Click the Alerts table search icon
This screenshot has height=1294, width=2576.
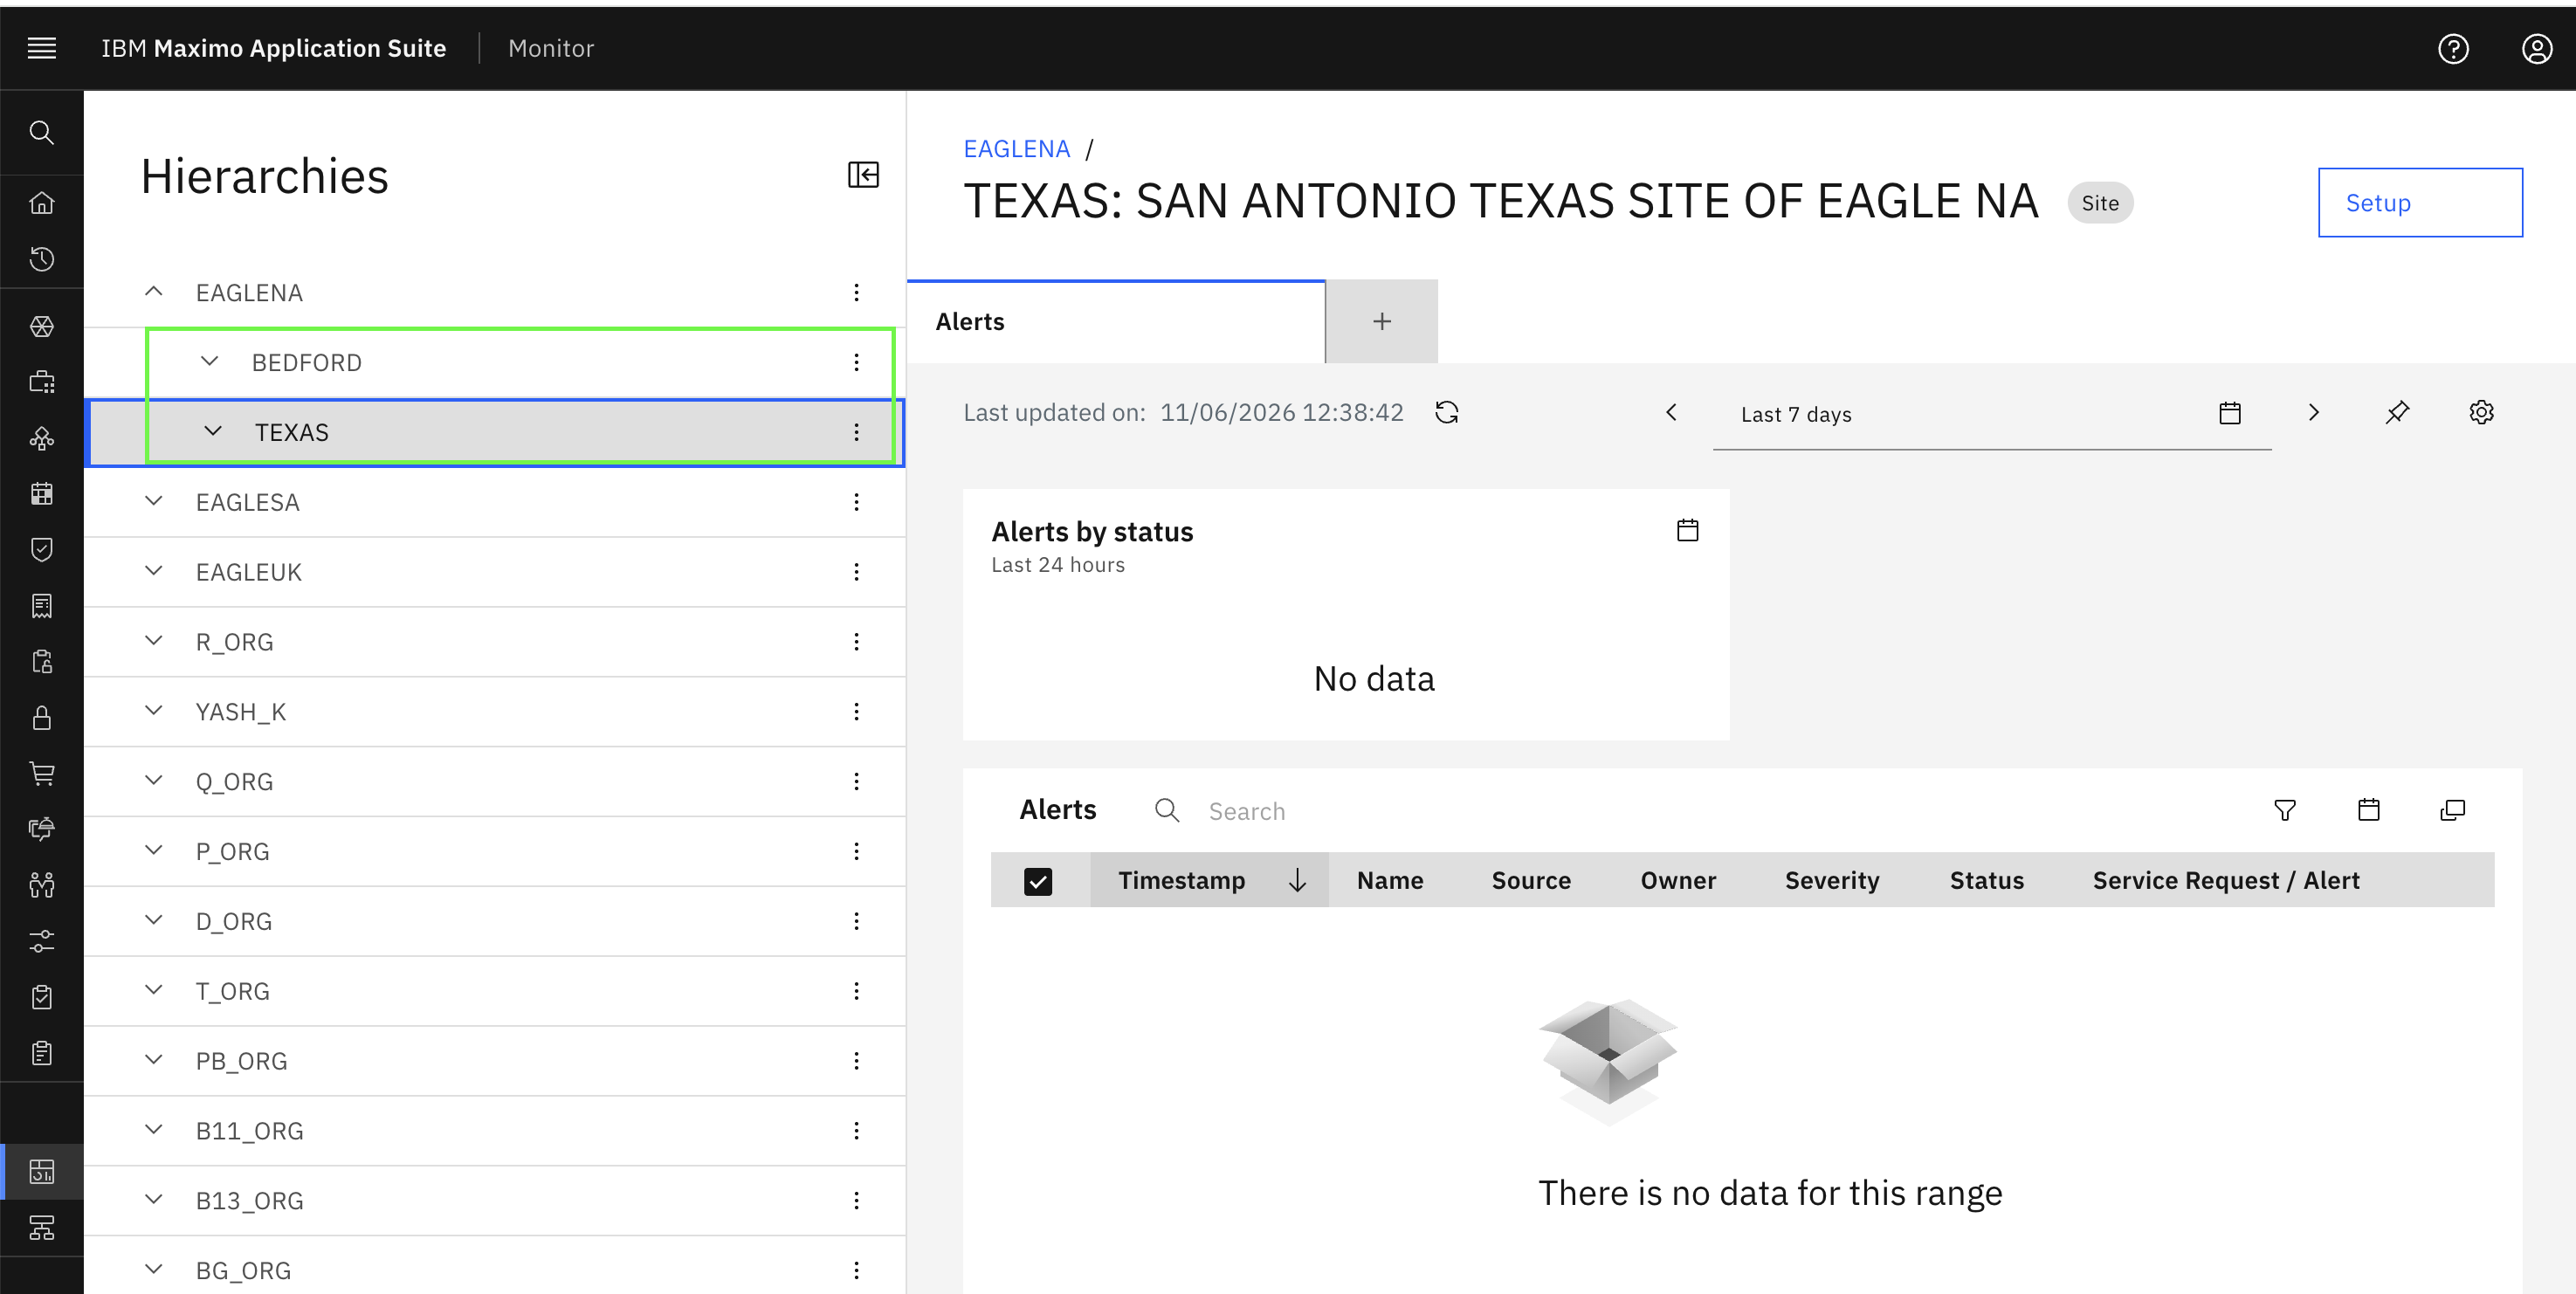pos(1167,810)
